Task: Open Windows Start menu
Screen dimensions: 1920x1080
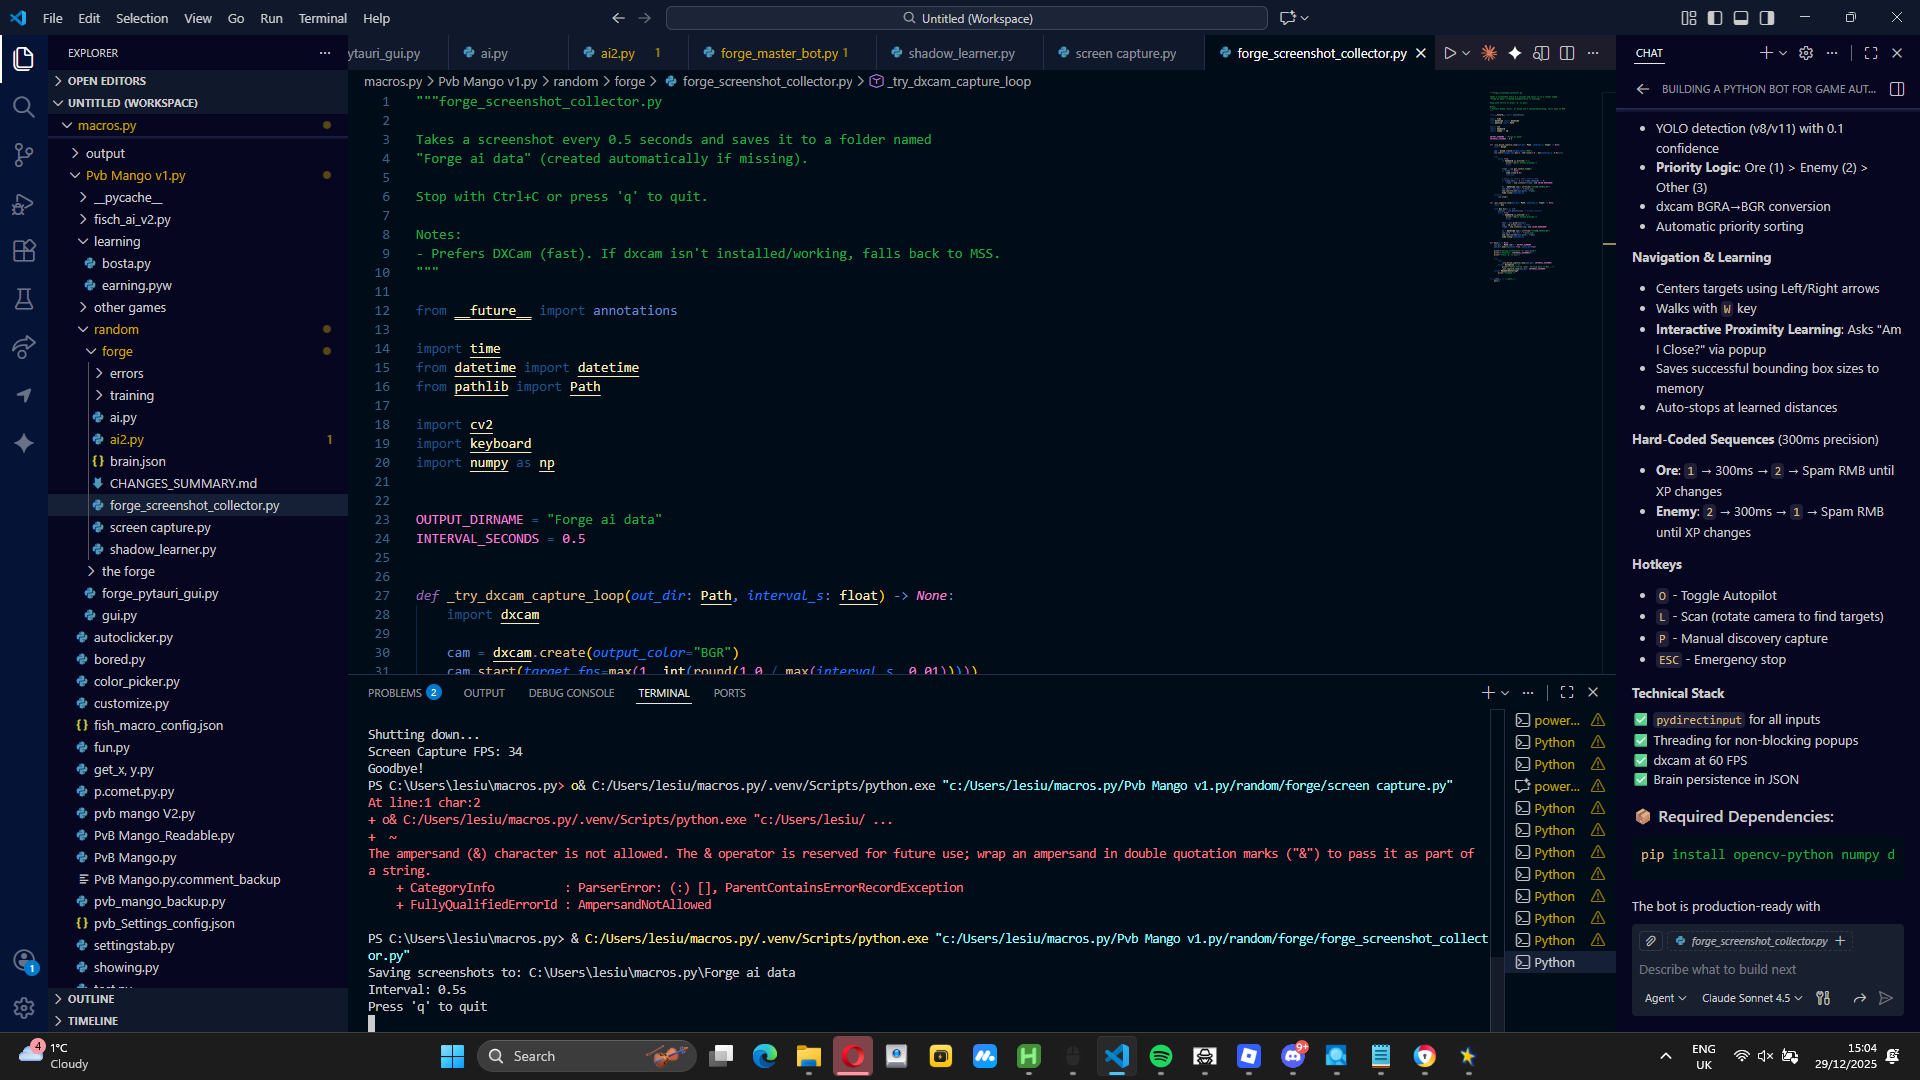Action: coord(452,1056)
